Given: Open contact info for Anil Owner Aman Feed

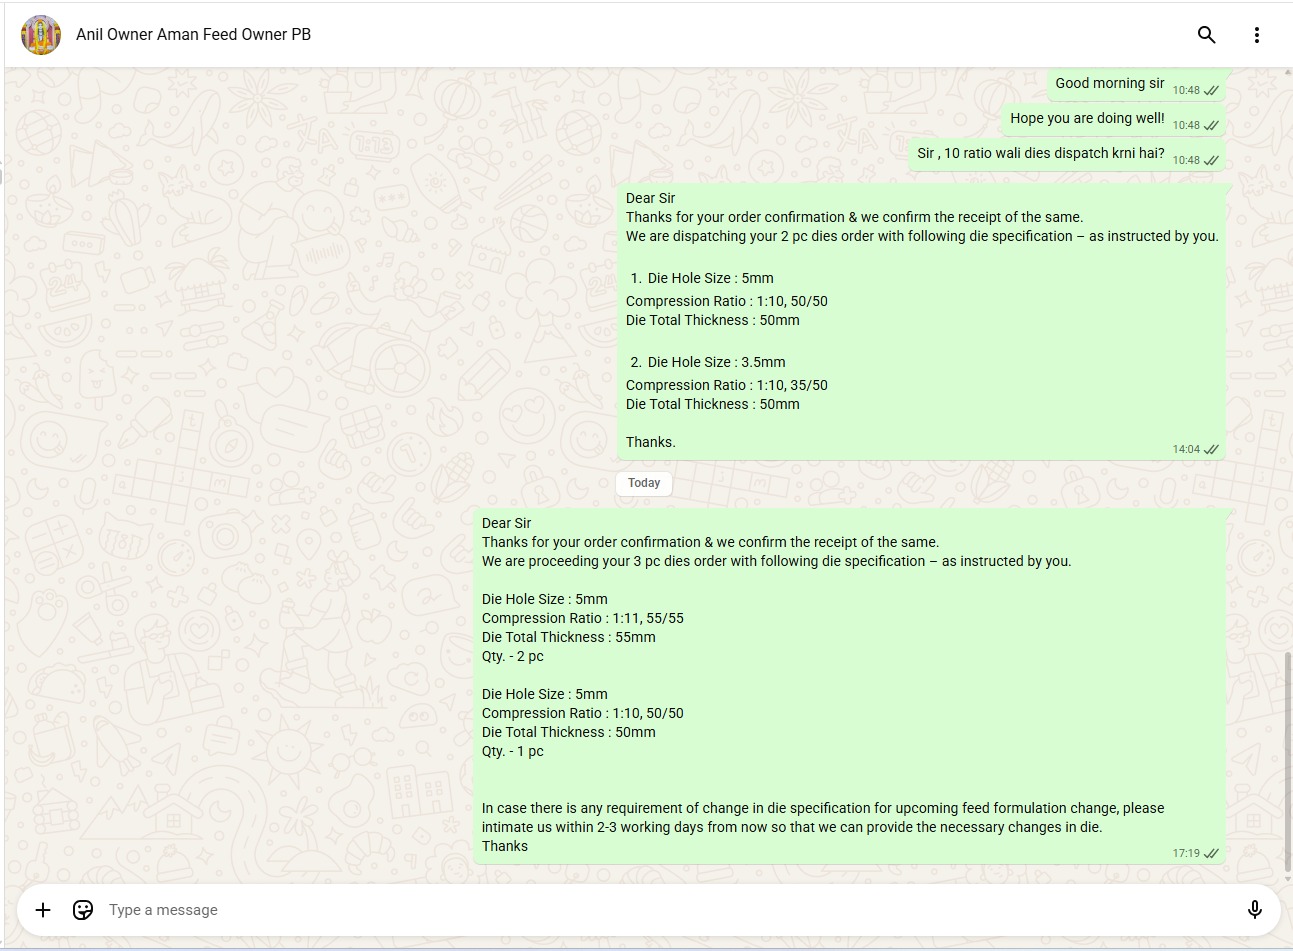Looking at the screenshot, I should pyautogui.click(x=193, y=35).
